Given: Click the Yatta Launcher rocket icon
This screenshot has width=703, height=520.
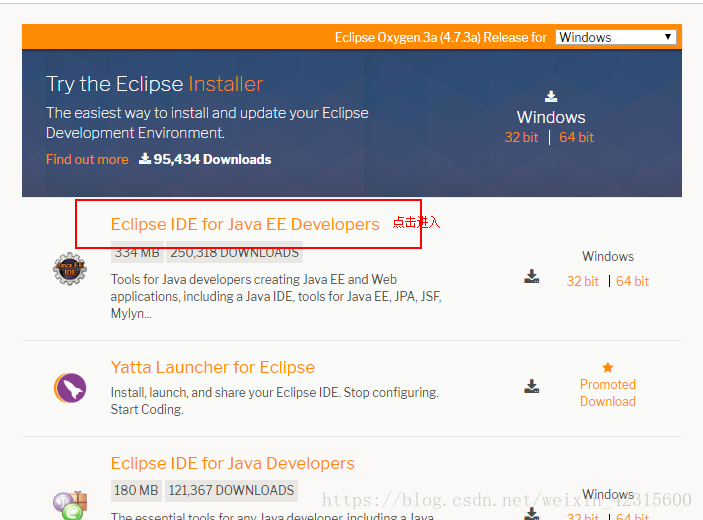Looking at the screenshot, I should click(70, 388).
